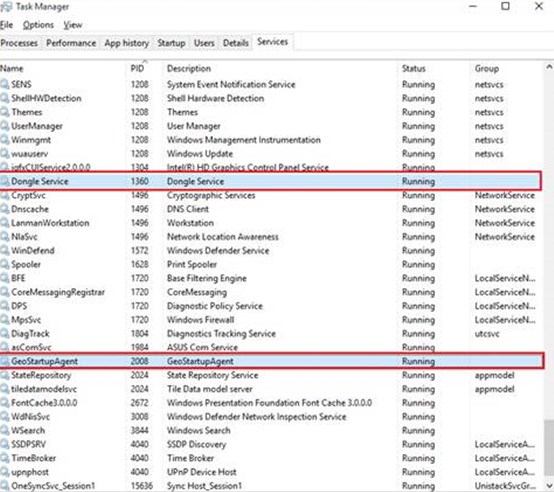Click the 'Network Location Awareness' description
The height and width of the screenshot is (492, 554).
223,237
